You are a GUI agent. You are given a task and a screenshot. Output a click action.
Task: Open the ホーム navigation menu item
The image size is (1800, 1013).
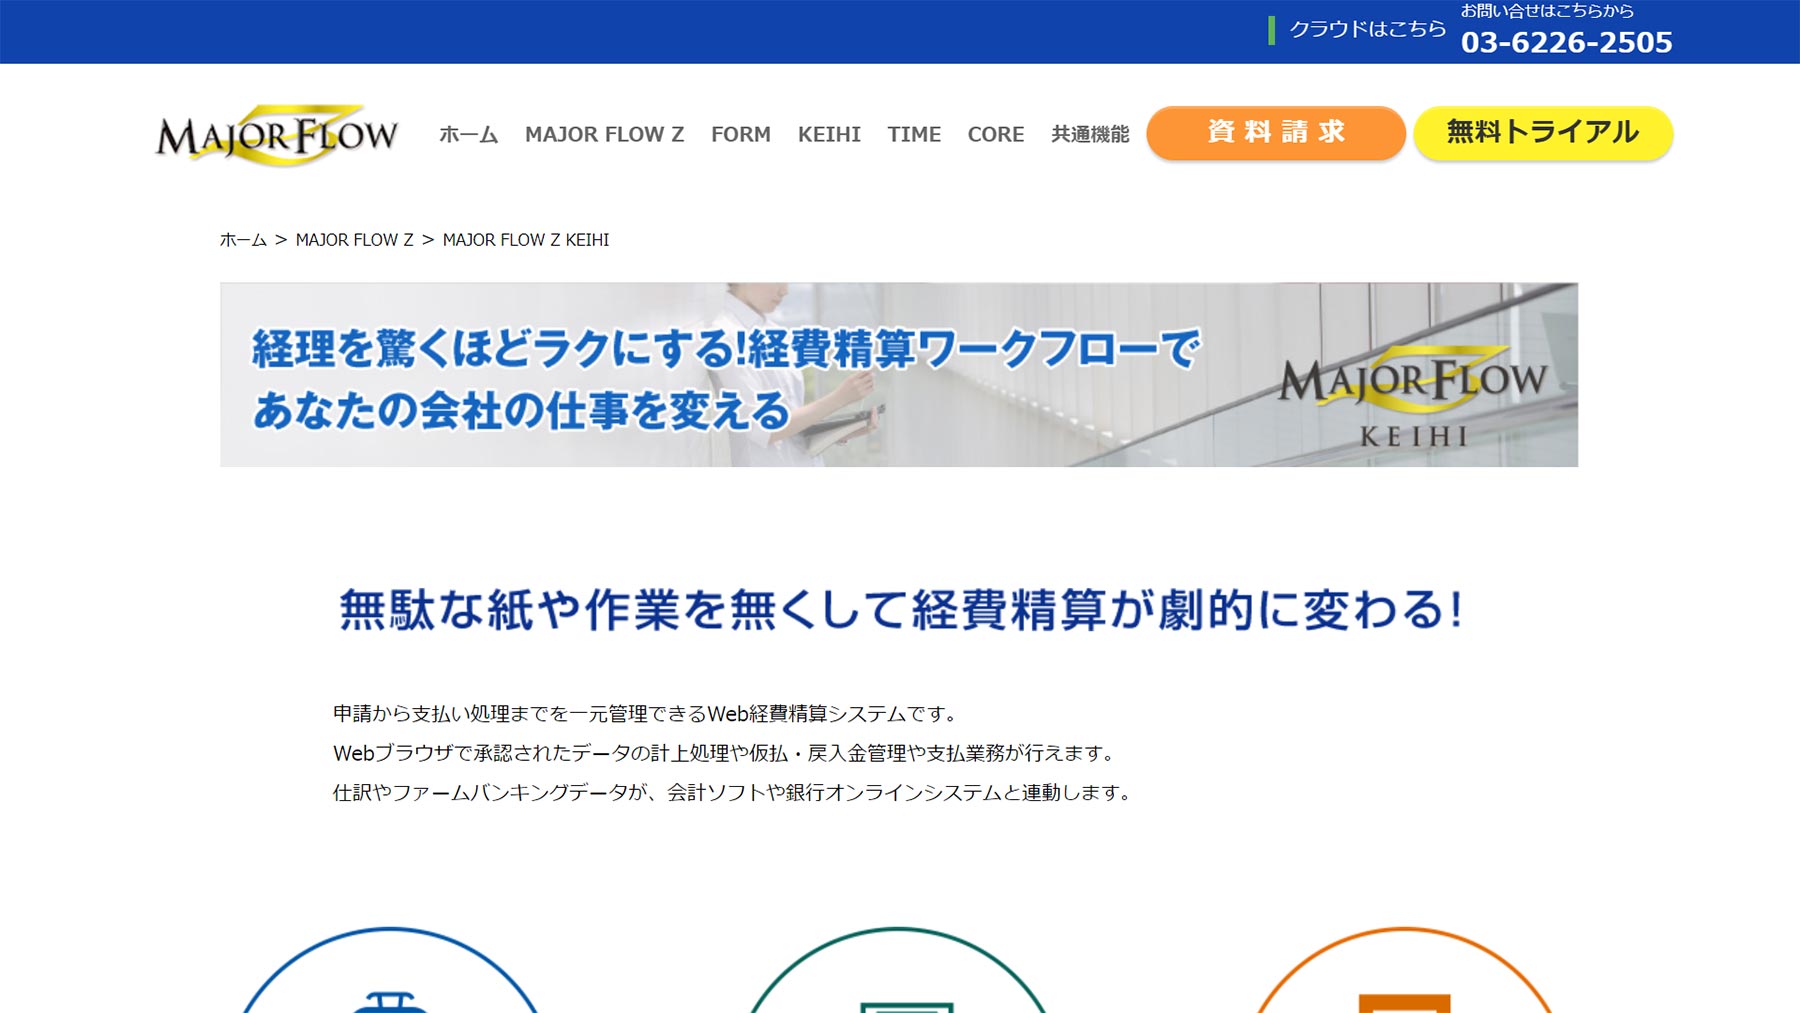point(468,134)
